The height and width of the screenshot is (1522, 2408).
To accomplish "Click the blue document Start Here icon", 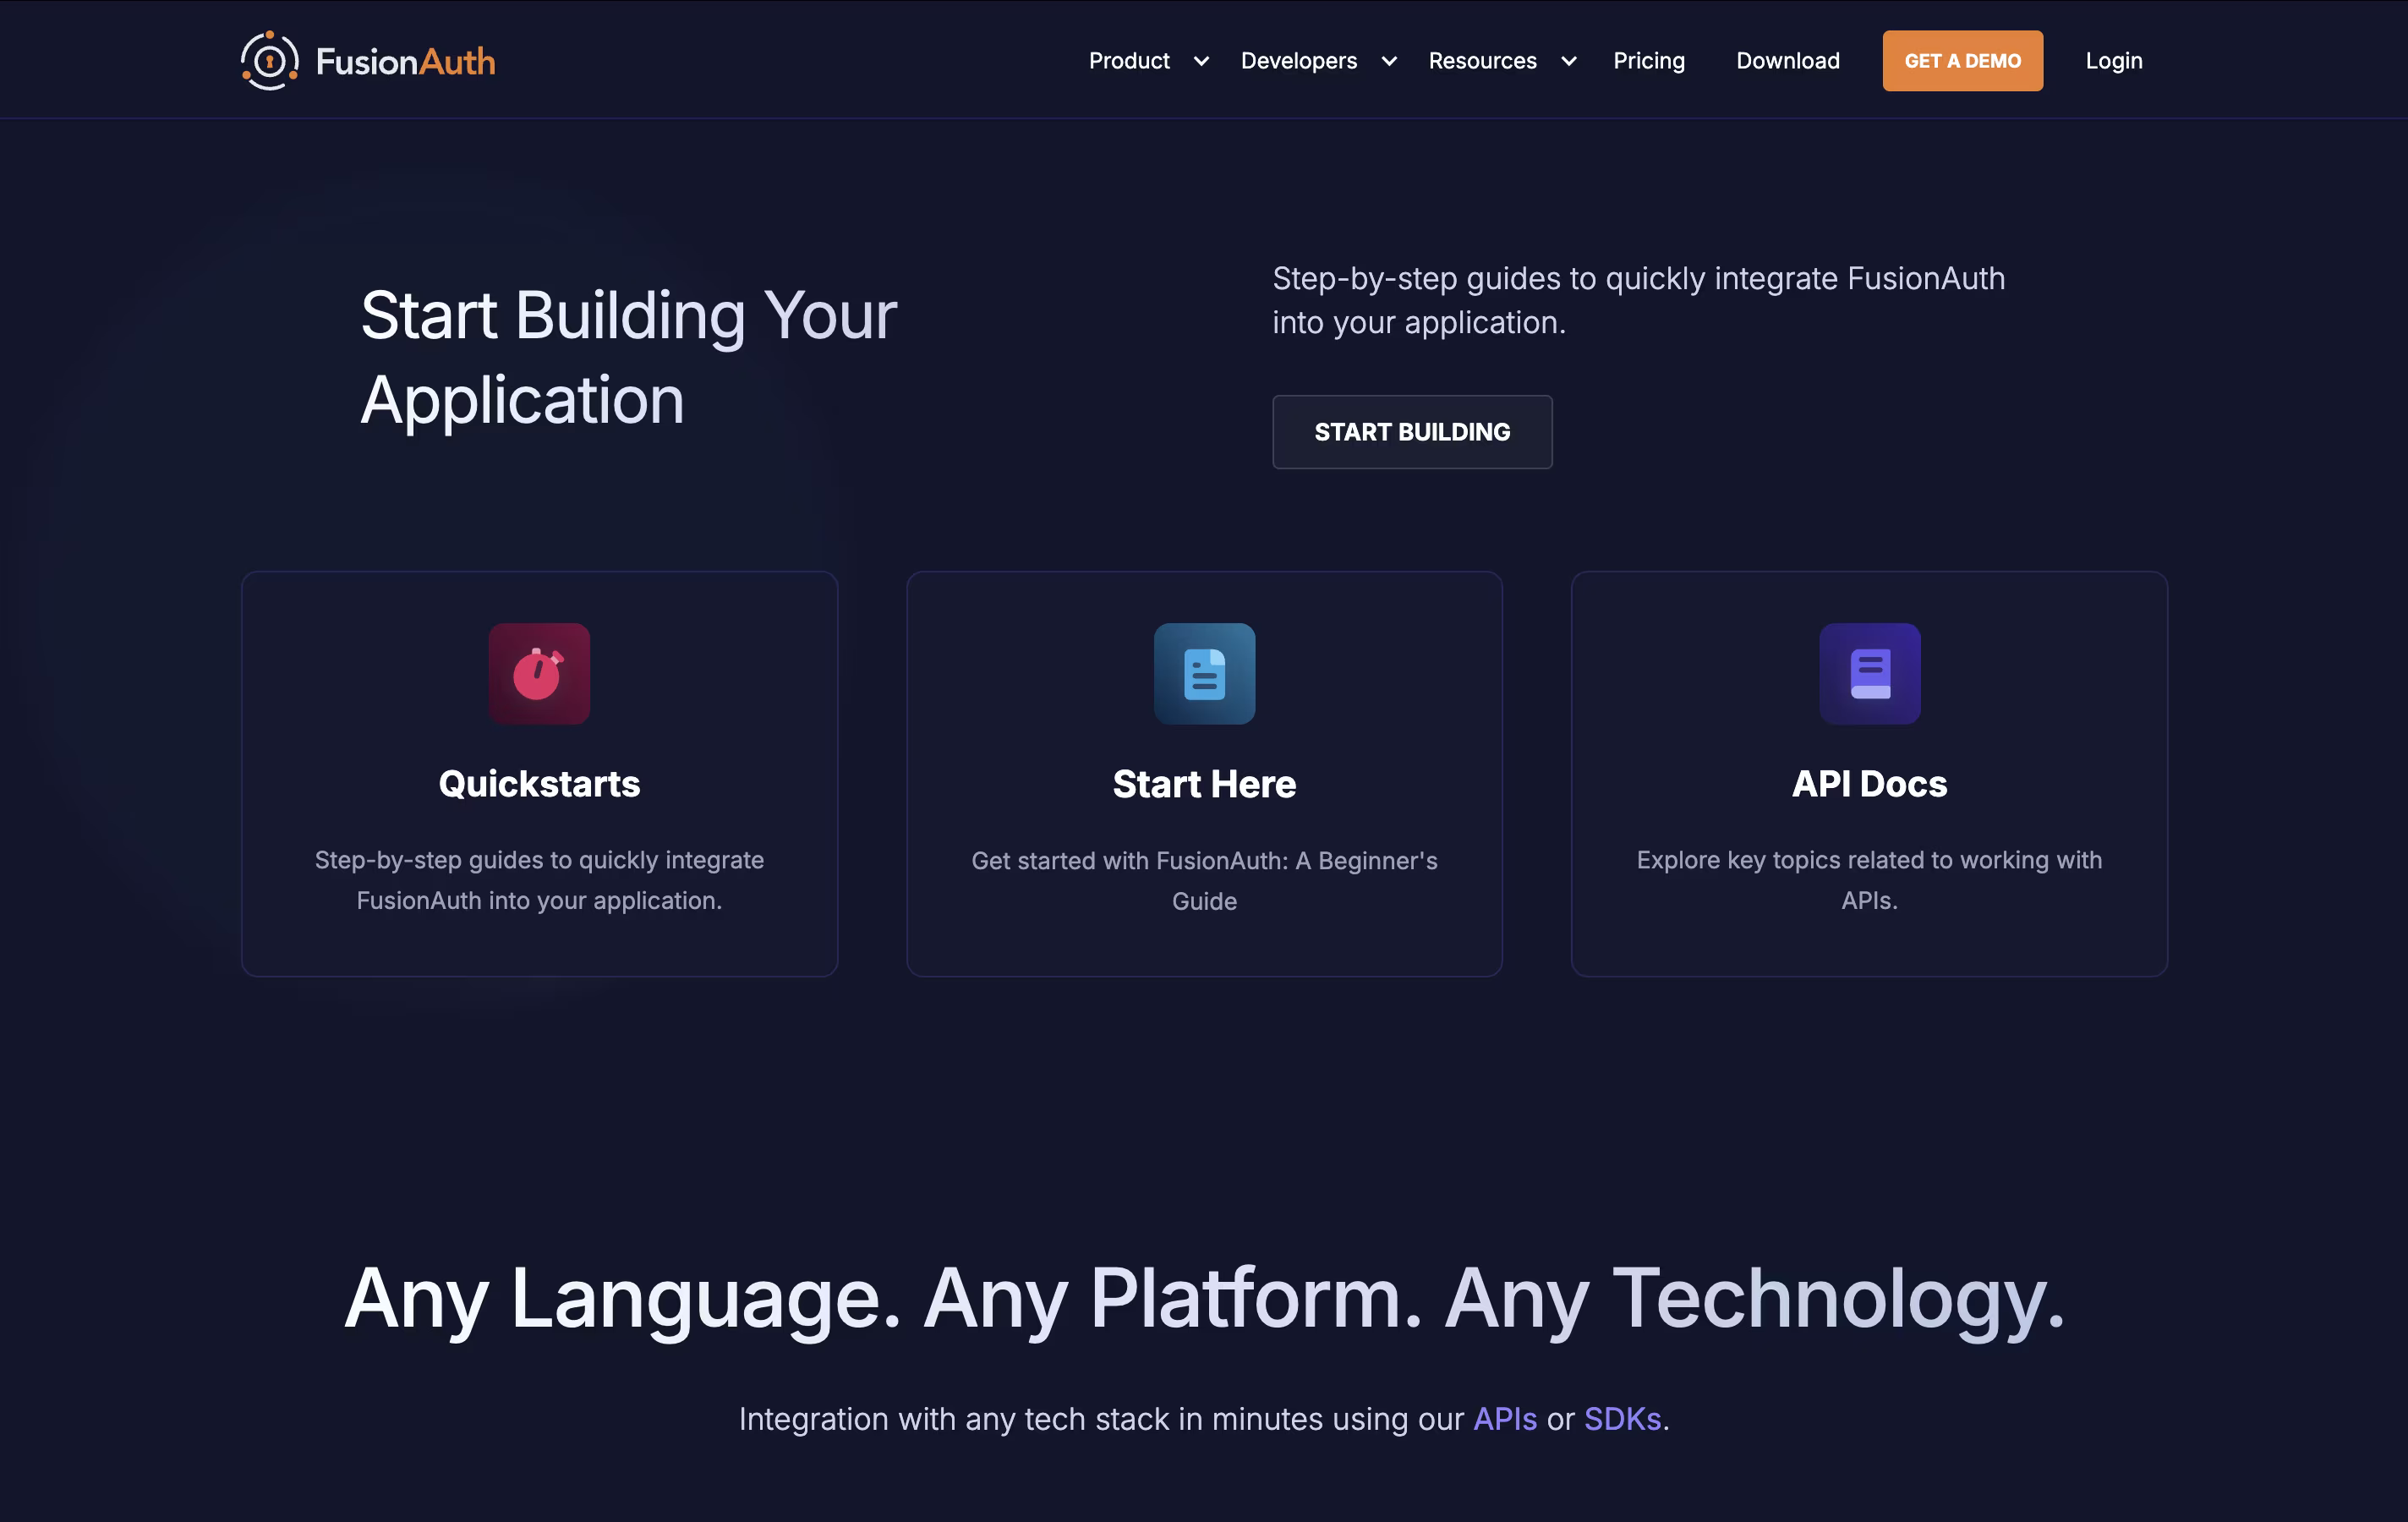I will [x=1204, y=674].
